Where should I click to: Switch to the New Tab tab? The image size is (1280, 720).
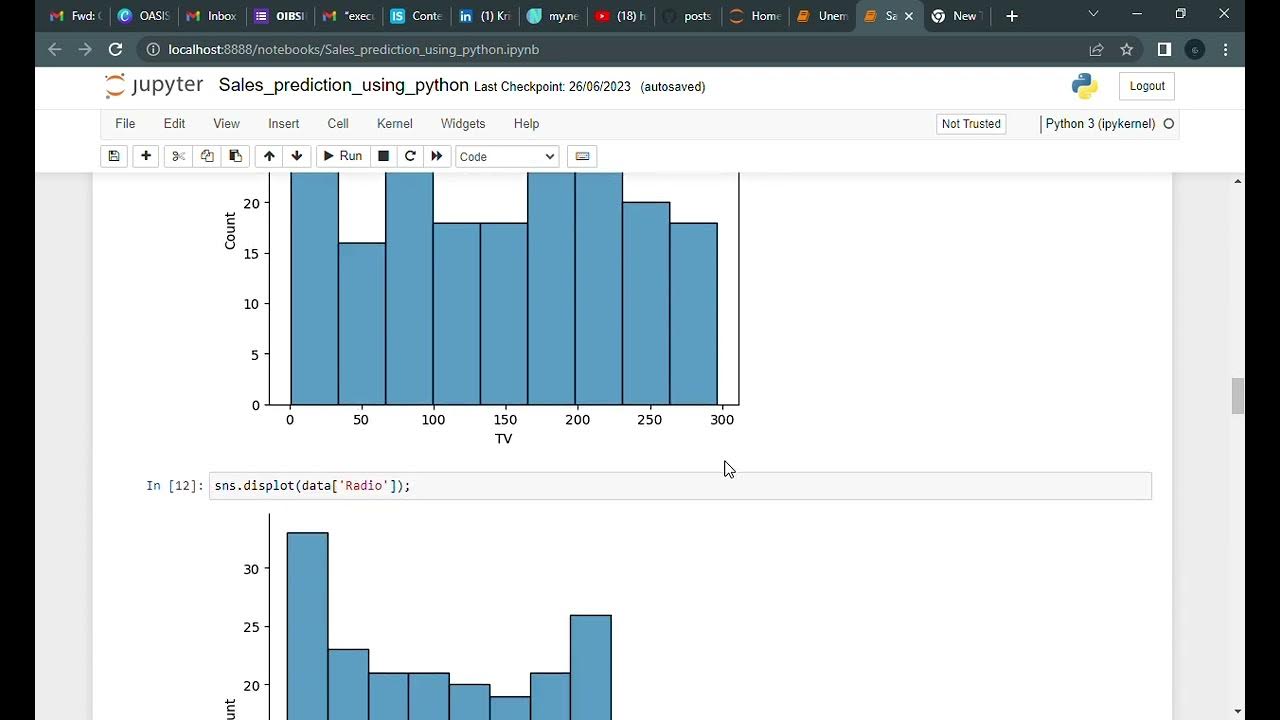click(x=957, y=16)
